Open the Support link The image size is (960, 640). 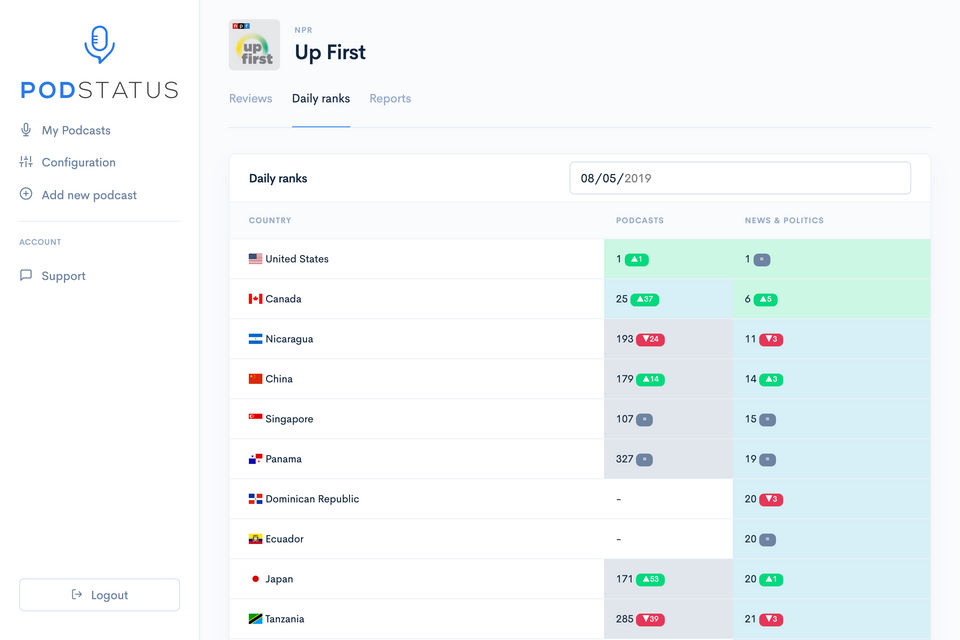click(x=64, y=276)
